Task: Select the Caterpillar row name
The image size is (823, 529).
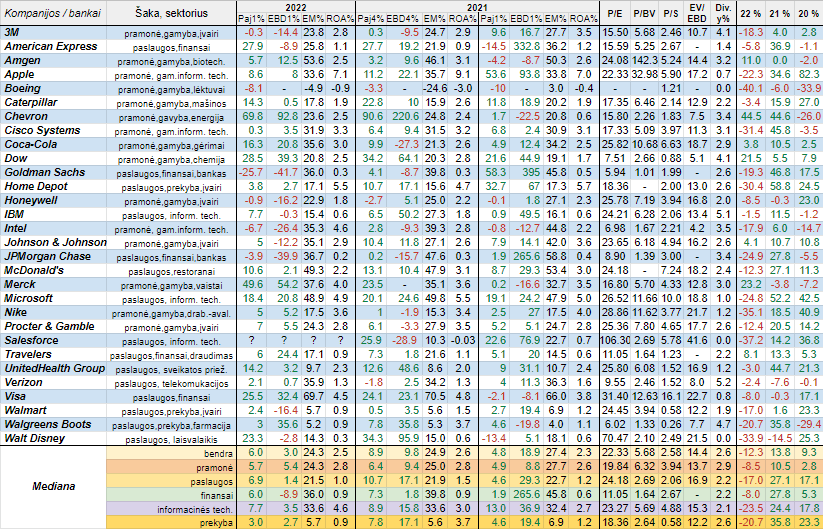Action: [x=54, y=102]
